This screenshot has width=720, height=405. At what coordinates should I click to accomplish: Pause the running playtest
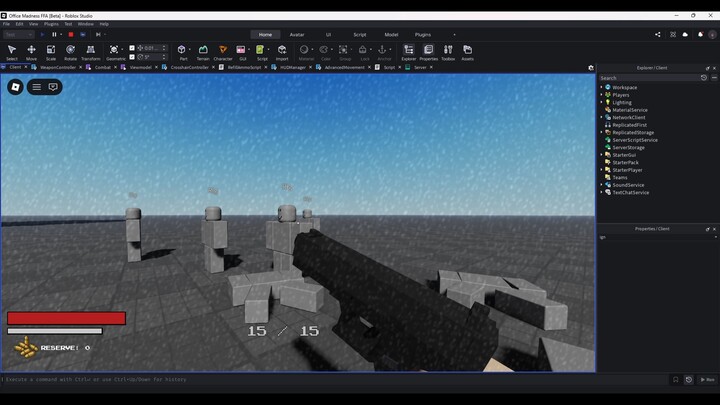pos(54,34)
